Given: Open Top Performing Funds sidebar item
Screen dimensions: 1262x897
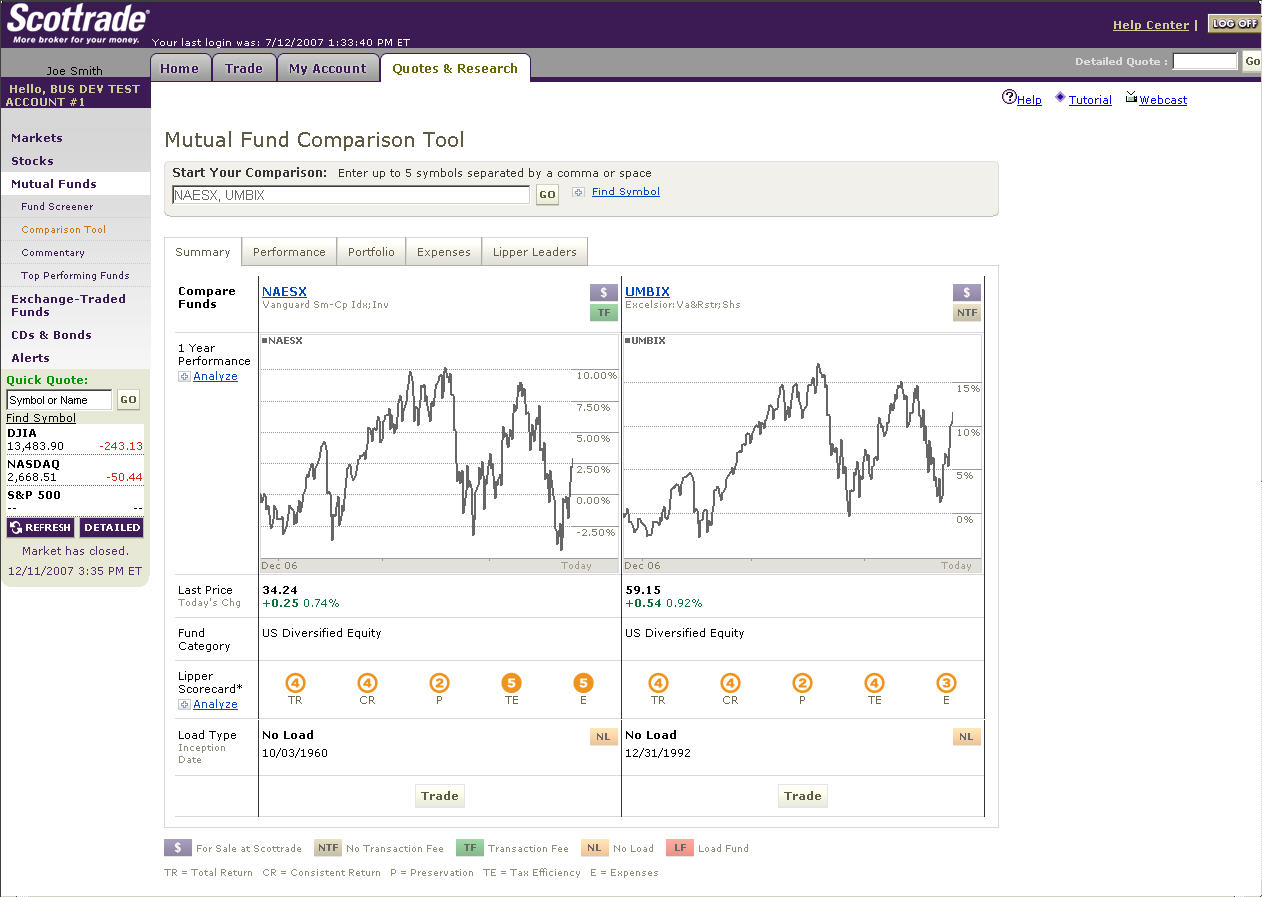Looking at the screenshot, I should tap(75, 276).
